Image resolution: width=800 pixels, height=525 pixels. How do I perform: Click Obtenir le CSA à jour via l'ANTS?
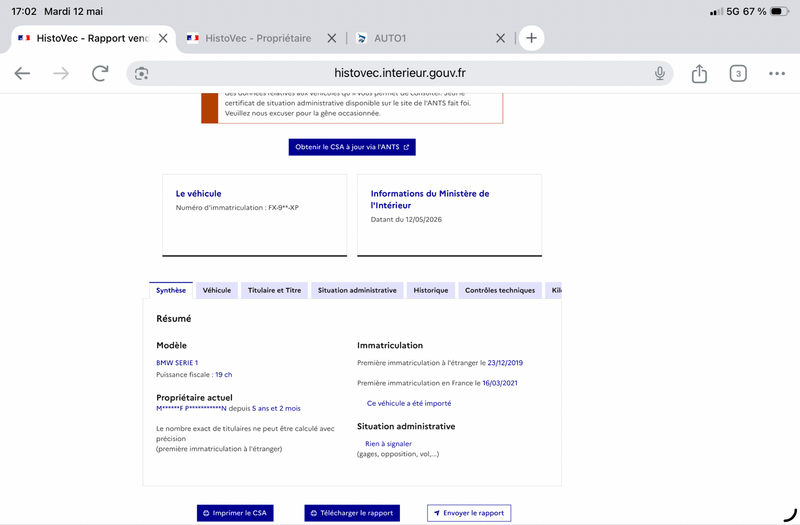[352, 147]
